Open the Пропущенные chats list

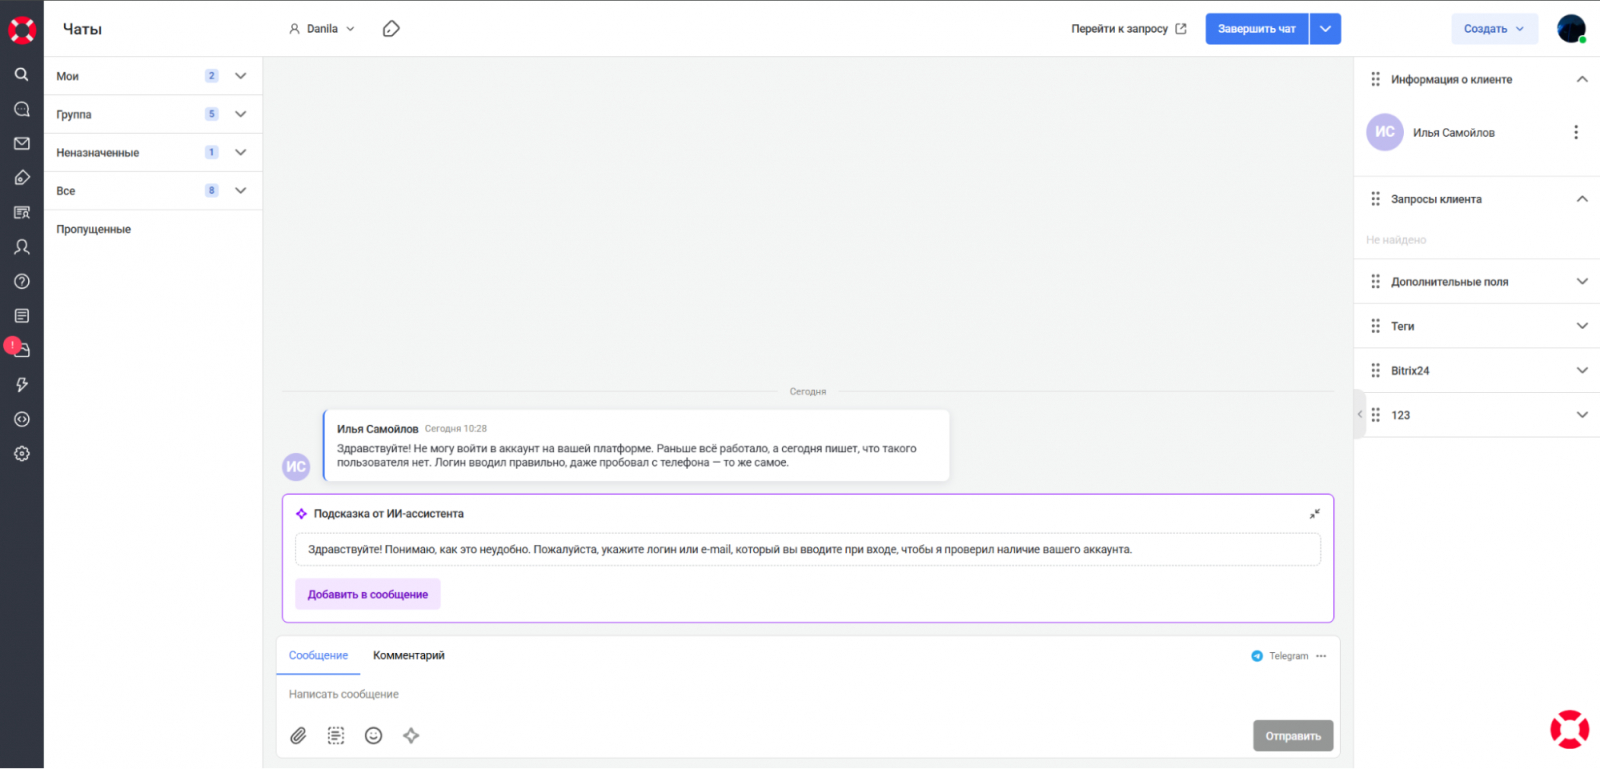pyautogui.click(x=94, y=229)
